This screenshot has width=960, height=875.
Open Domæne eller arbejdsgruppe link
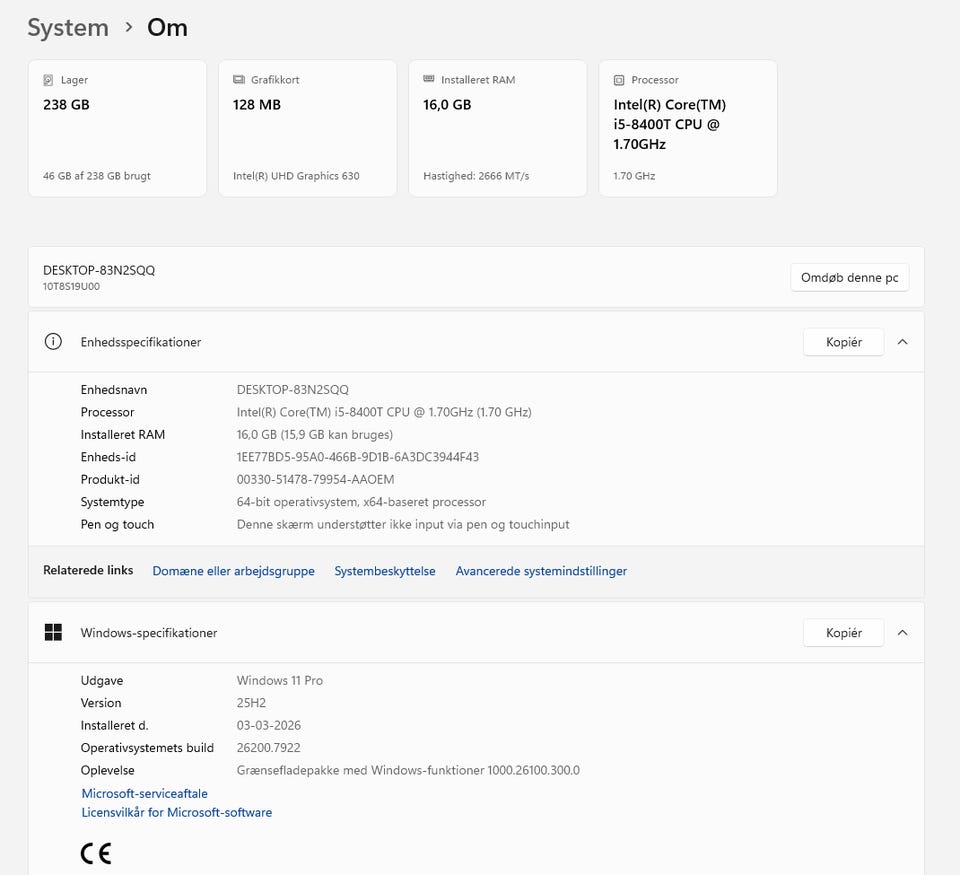pos(233,571)
